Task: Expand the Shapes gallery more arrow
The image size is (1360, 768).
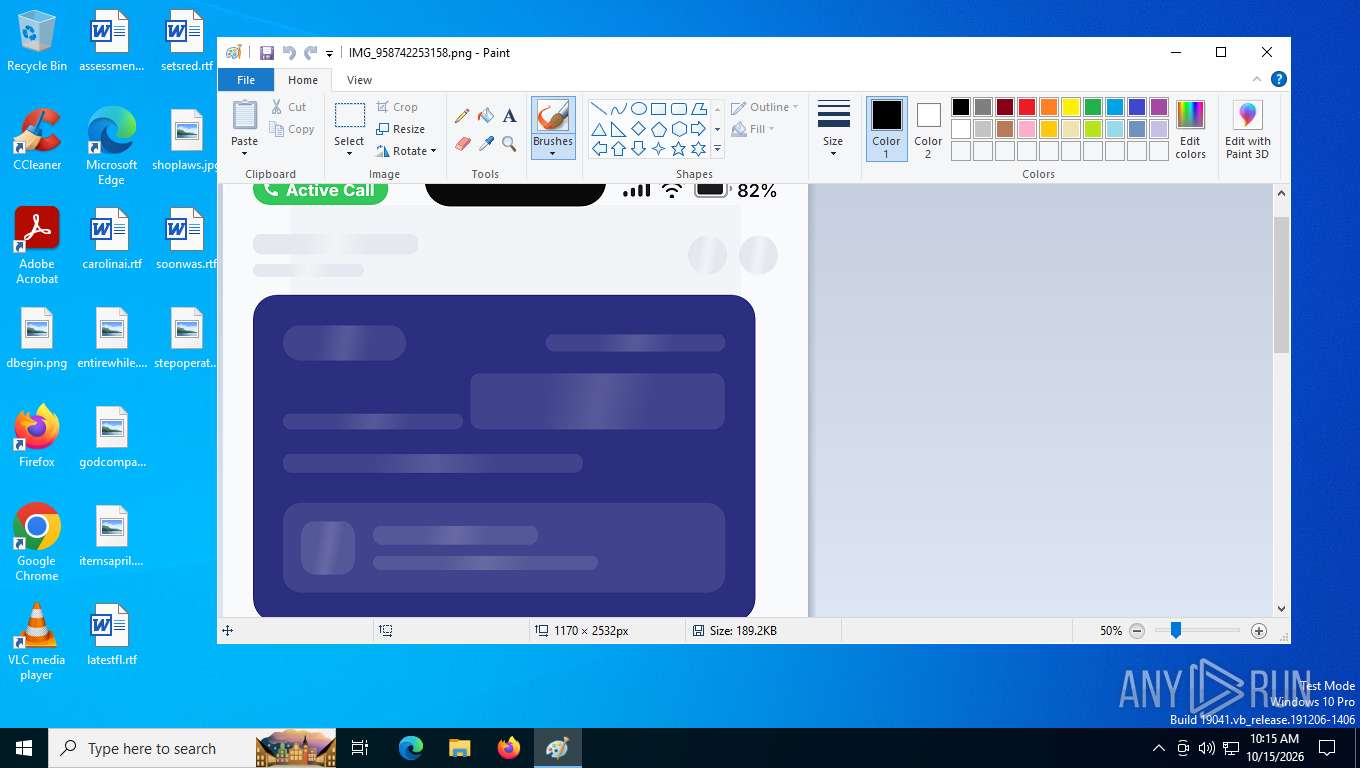Action: coord(717,149)
